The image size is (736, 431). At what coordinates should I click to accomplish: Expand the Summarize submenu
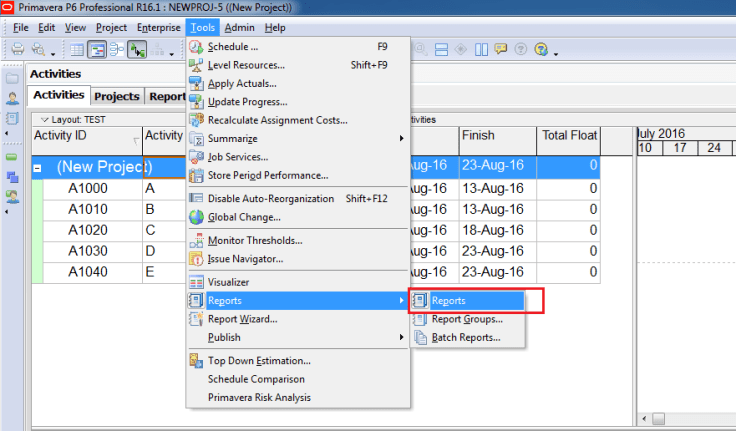pos(298,139)
